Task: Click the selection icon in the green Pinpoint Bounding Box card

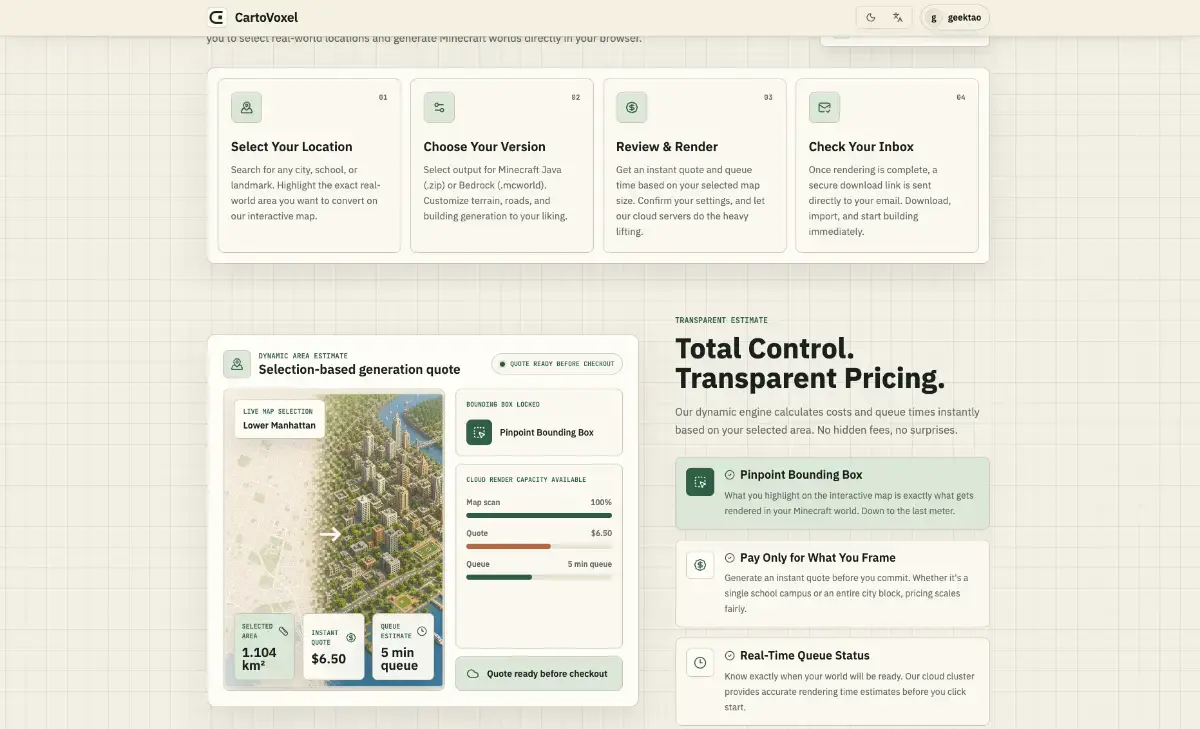Action: tap(700, 482)
